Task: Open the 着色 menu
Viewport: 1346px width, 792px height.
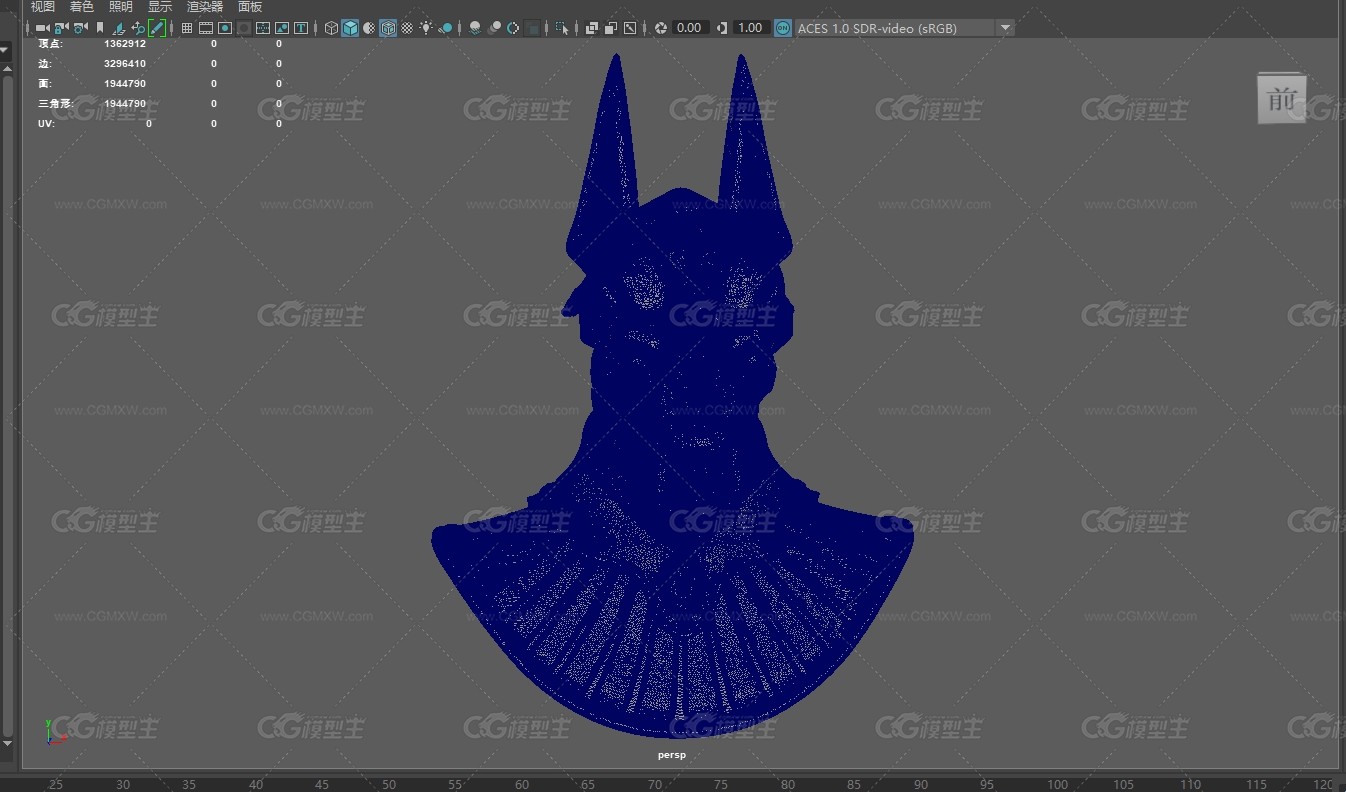Action: (81, 7)
